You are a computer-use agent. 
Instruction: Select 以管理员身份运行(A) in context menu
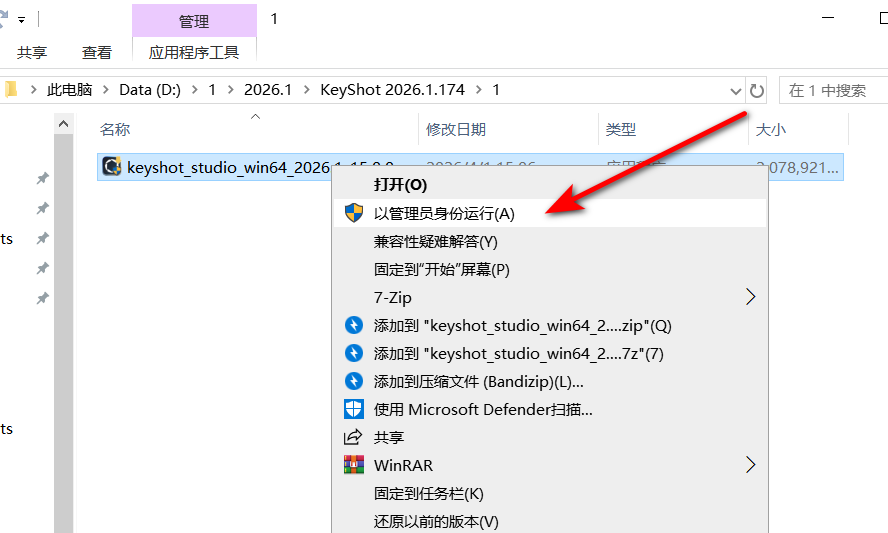[550, 213]
